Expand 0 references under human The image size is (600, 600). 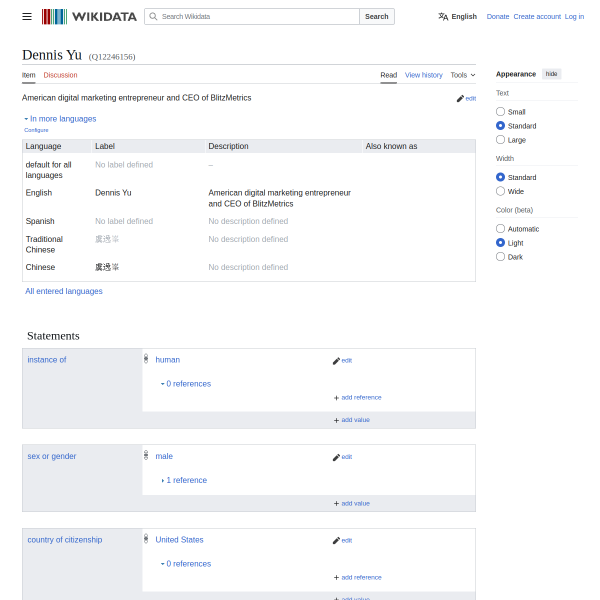(x=186, y=384)
